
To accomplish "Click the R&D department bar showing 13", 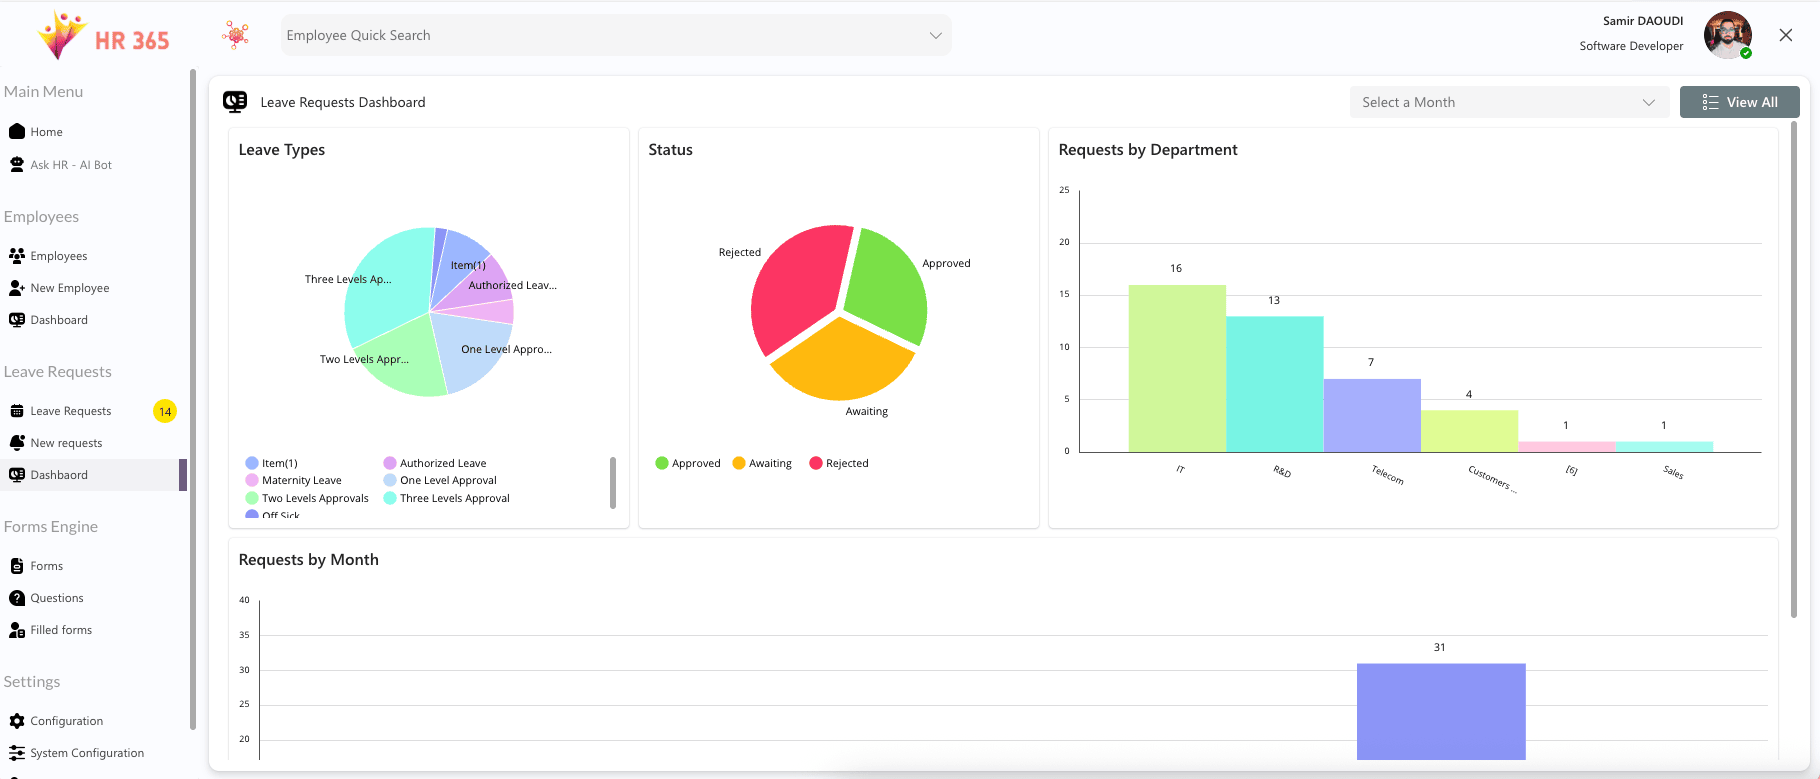I will (x=1275, y=384).
